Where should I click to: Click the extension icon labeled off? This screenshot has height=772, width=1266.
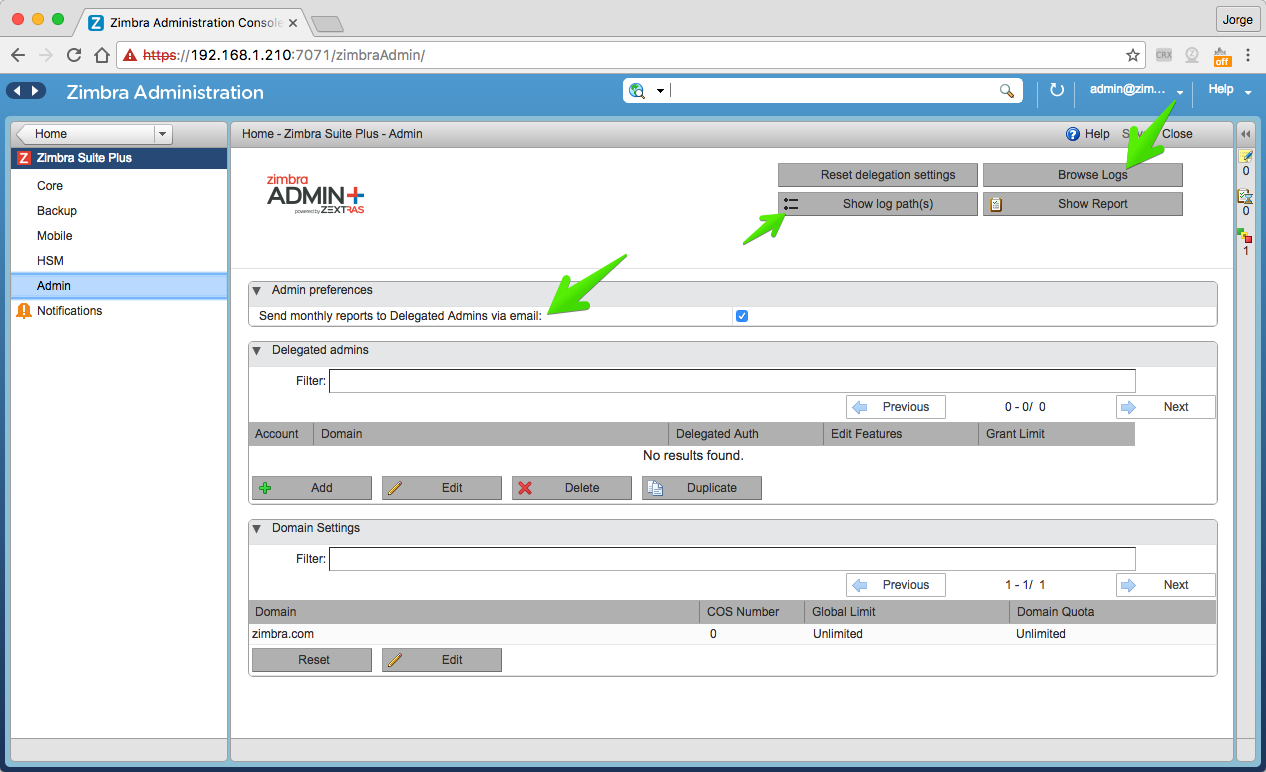pyautogui.click(x=1221, y=55)
